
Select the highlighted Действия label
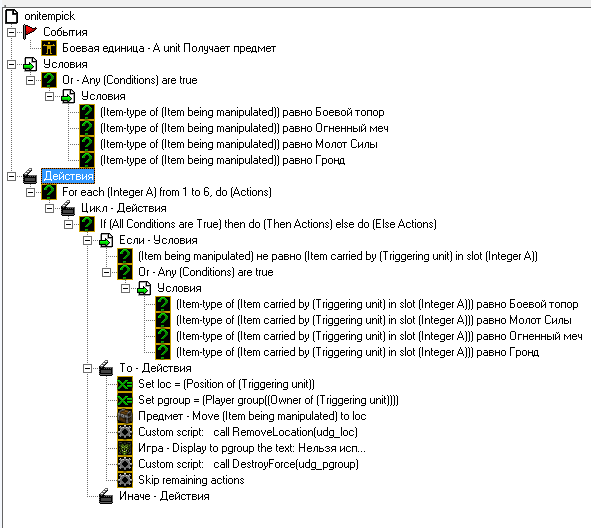(68, 176)
